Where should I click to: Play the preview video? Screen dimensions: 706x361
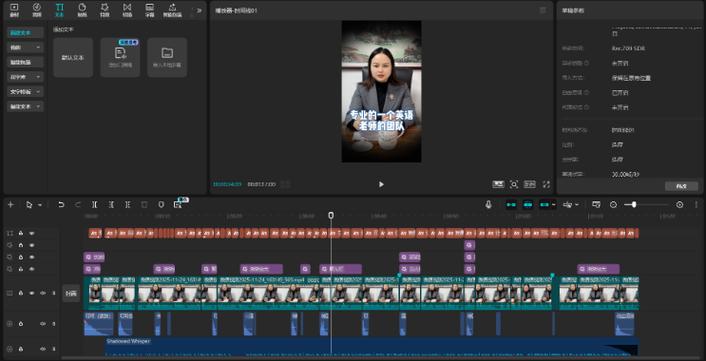pyautogui.click(x=381, y=184)
